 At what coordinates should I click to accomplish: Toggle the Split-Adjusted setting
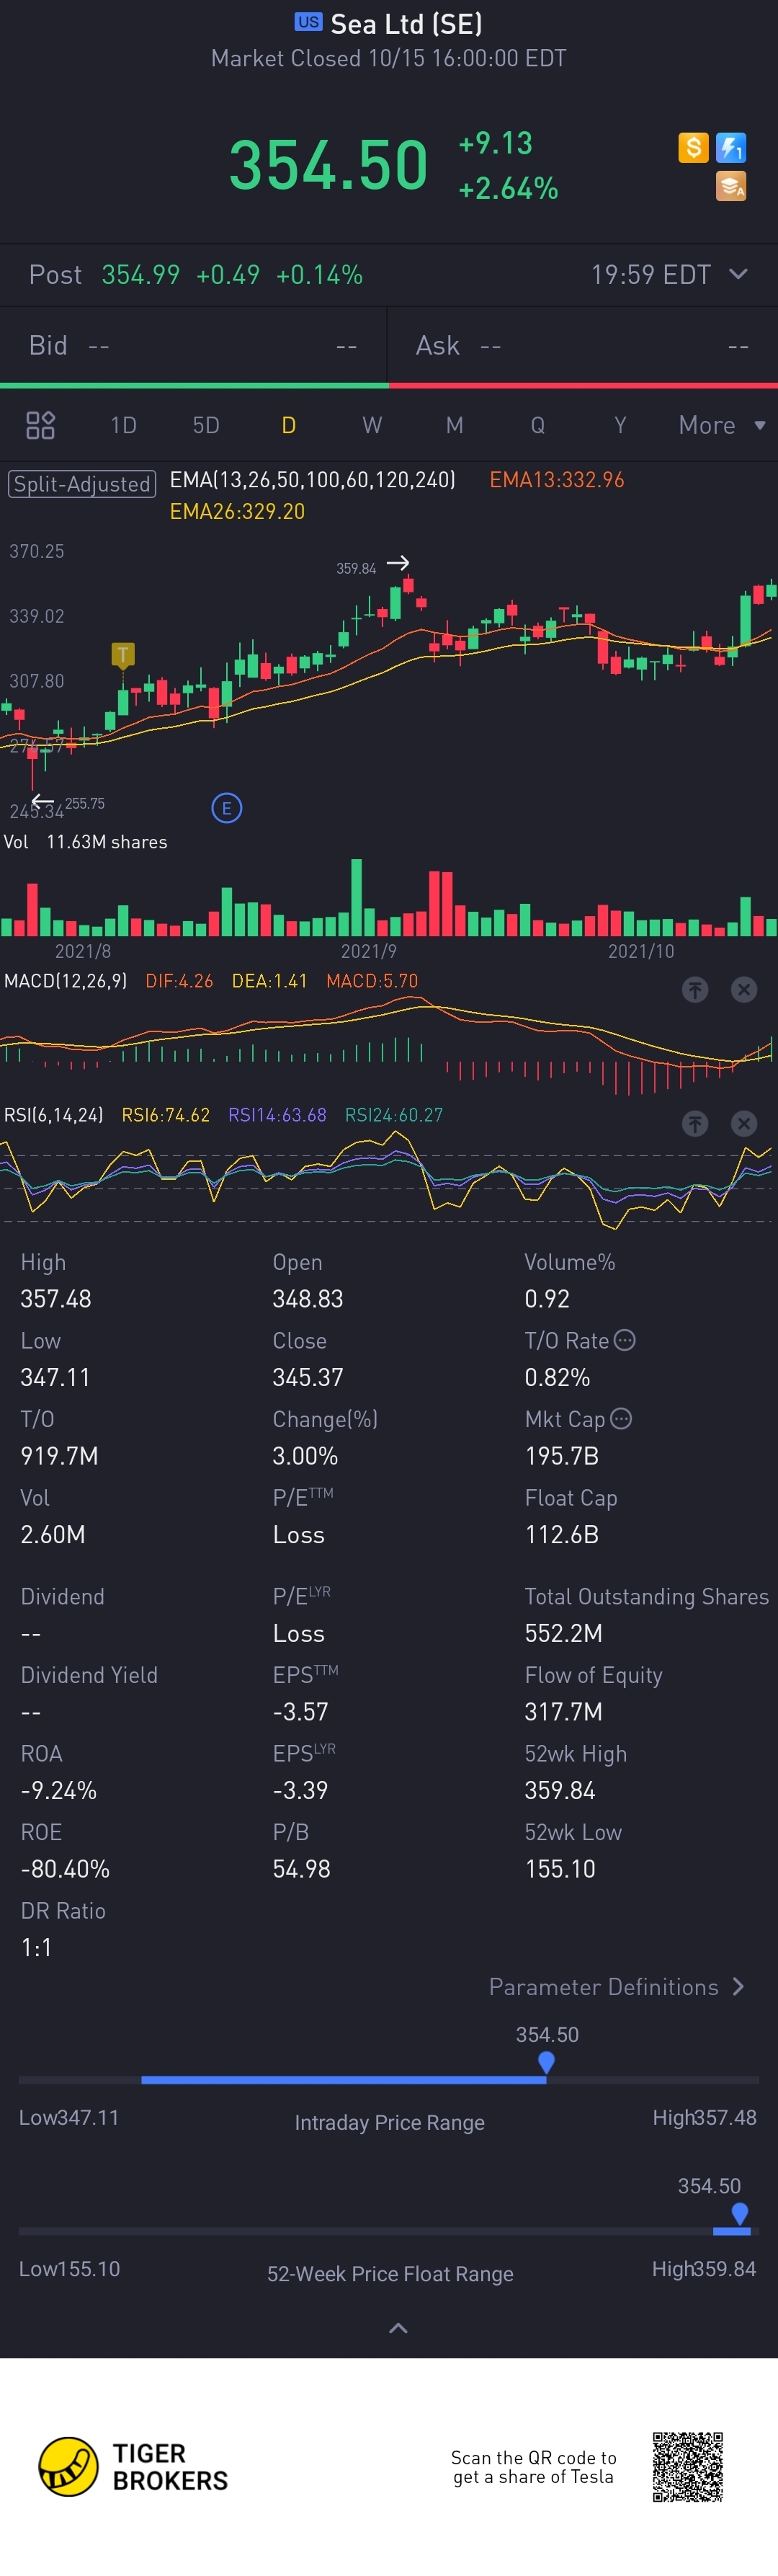(83, 484)
